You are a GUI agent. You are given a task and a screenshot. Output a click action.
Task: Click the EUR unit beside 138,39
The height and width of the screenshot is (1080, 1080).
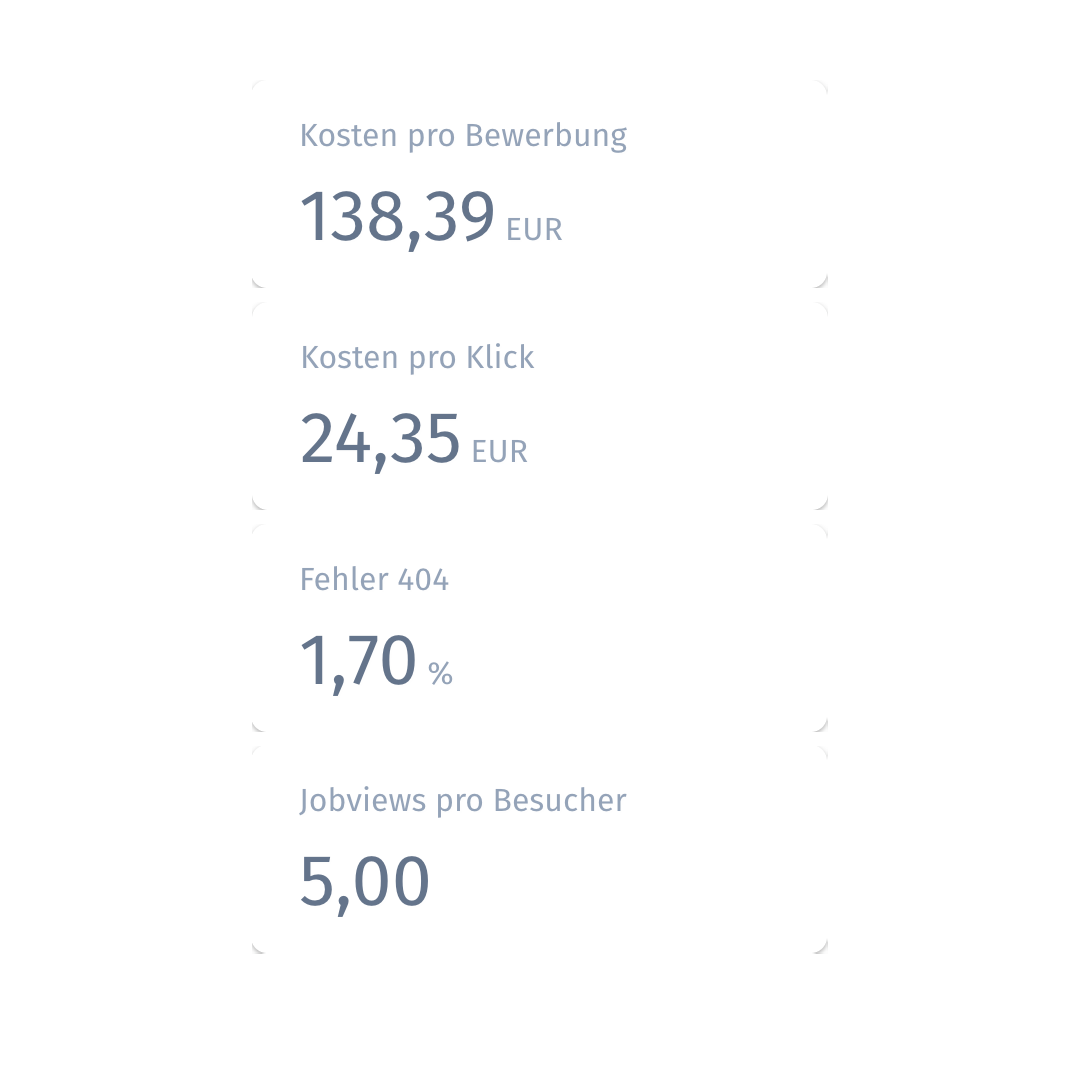point(534,230)
